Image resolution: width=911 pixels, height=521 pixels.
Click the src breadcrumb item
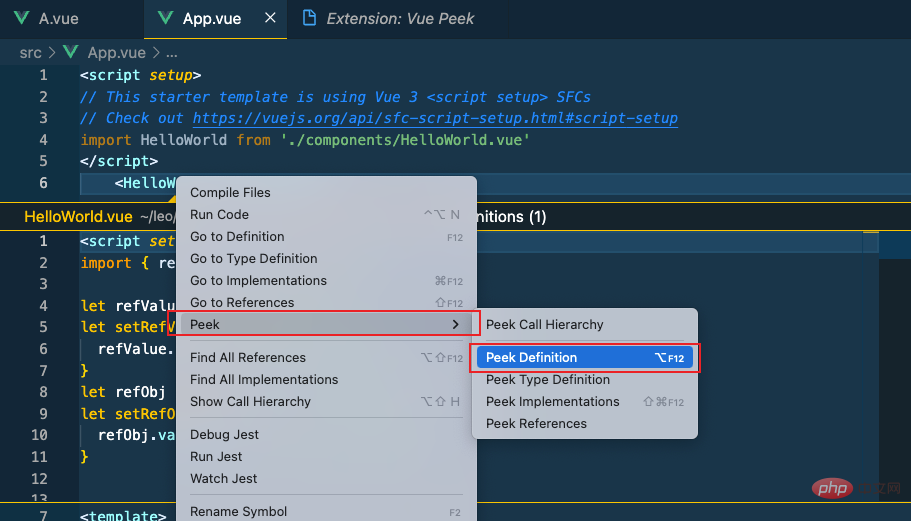point(30,52)
